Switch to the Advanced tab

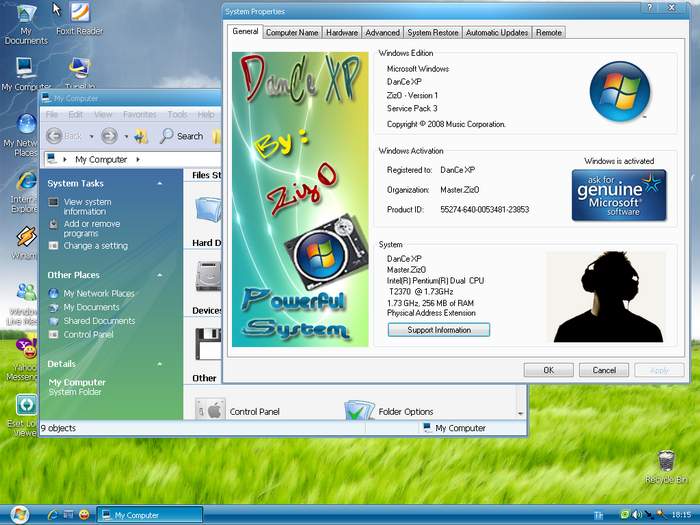point(382,33)
